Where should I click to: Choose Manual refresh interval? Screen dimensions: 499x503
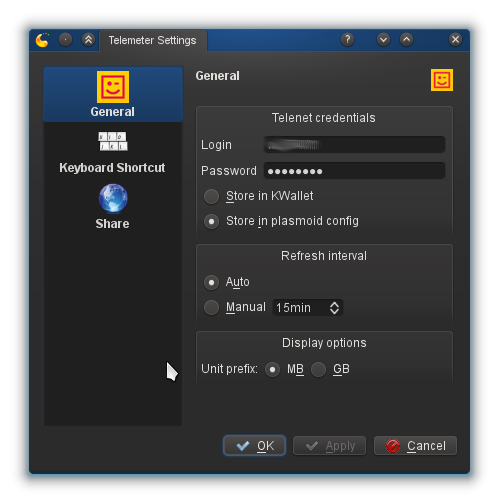tap(211, 307)
